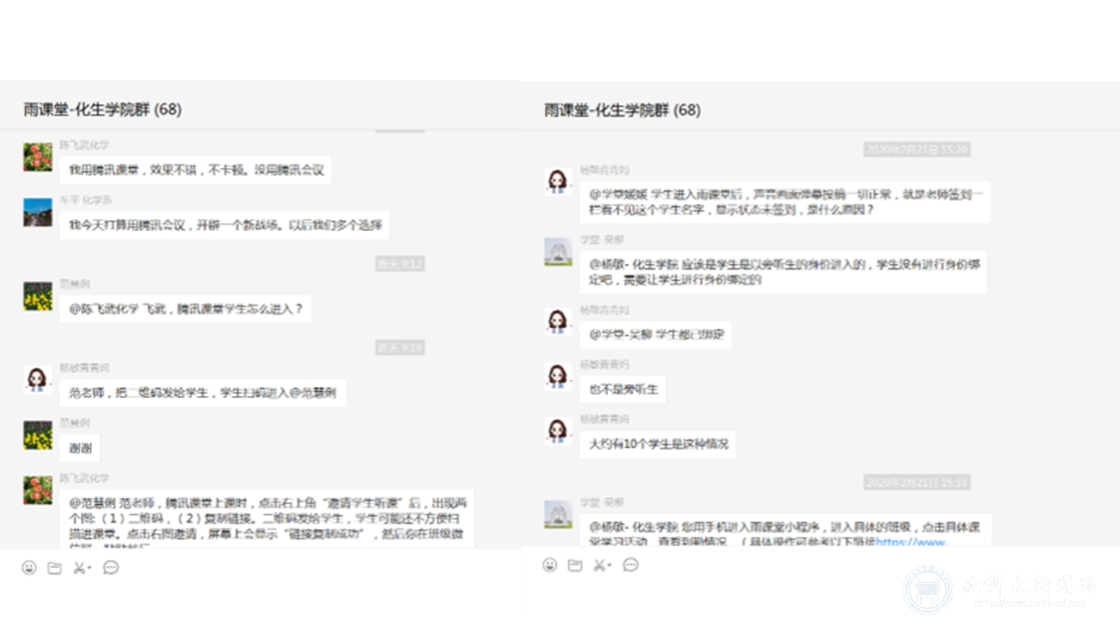Click right window title 雨课堂-化生学院群 (68)

pos(622,110)
